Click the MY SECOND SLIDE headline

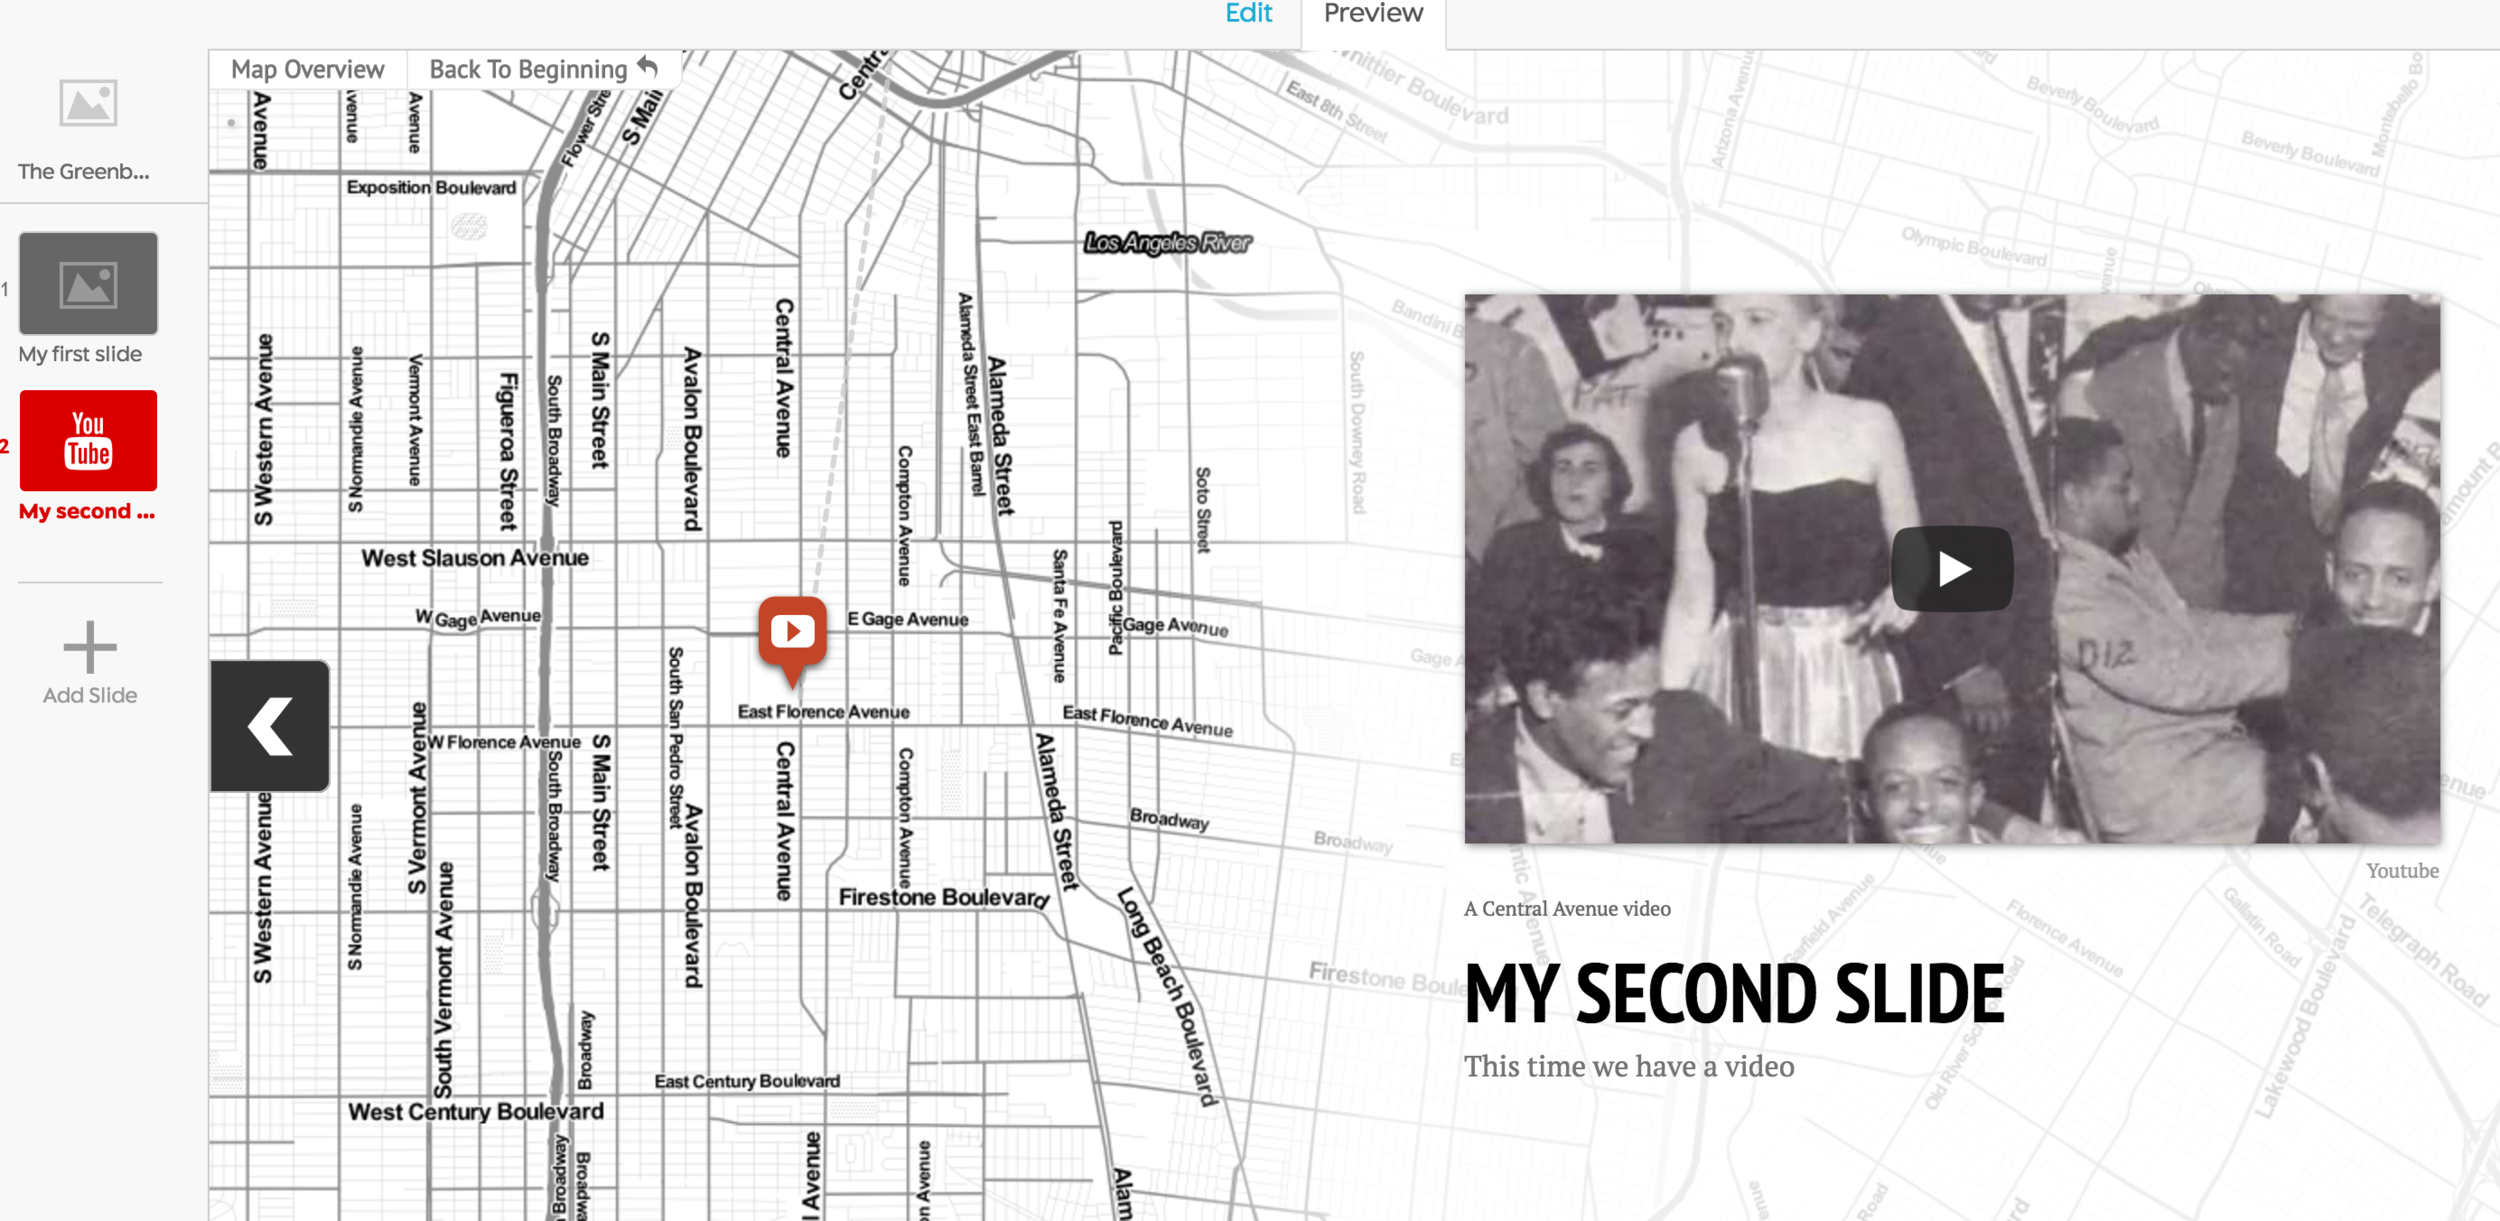pyautogui.click(x=1734, y=994)
